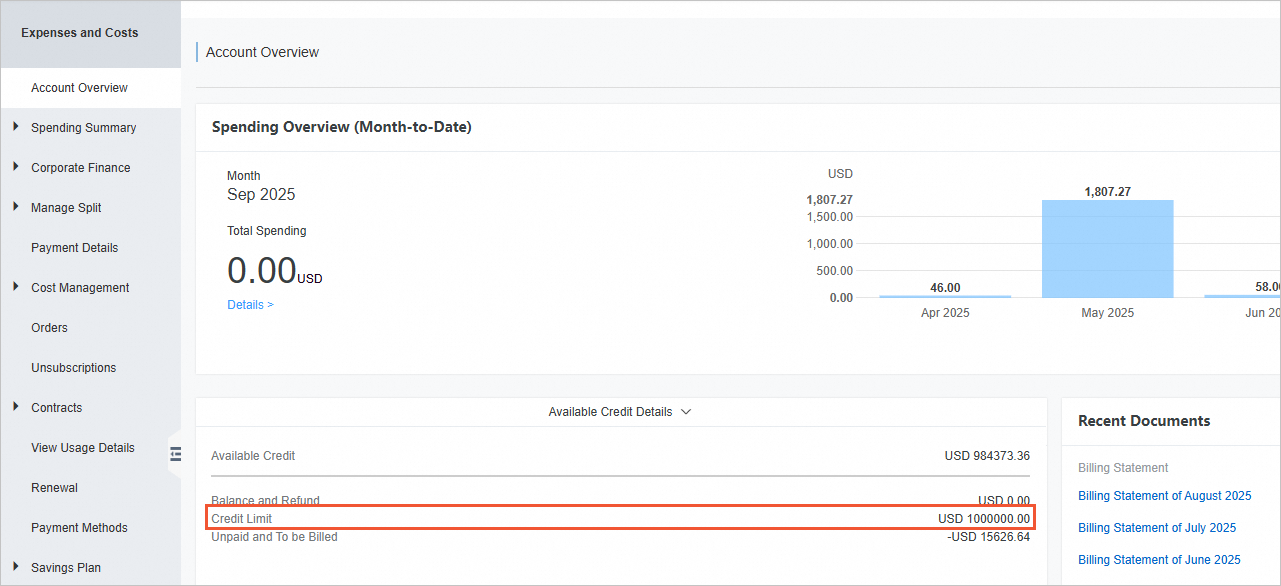Expand the Savings Plan arrow
The image size is (1281, 586).
(15, 567)
